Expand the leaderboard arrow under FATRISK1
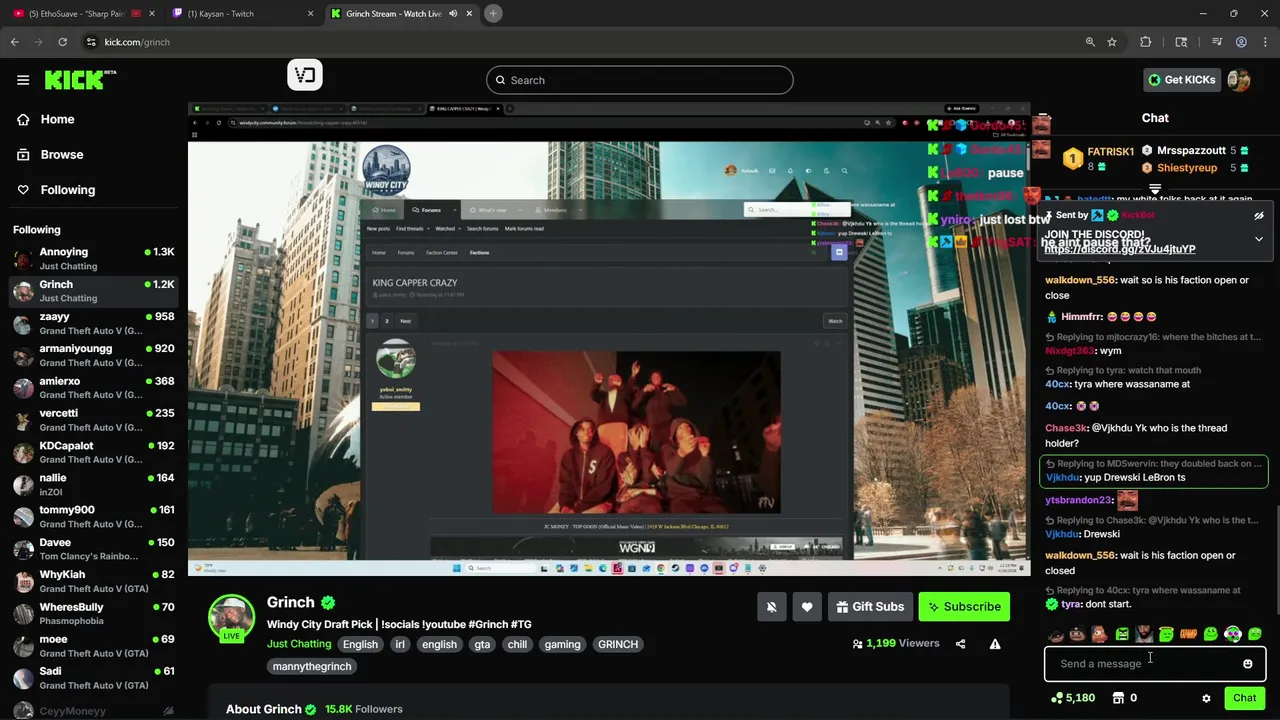Image resolution: width=1280 pixels, height=720 pixels. pos(1155,188)
